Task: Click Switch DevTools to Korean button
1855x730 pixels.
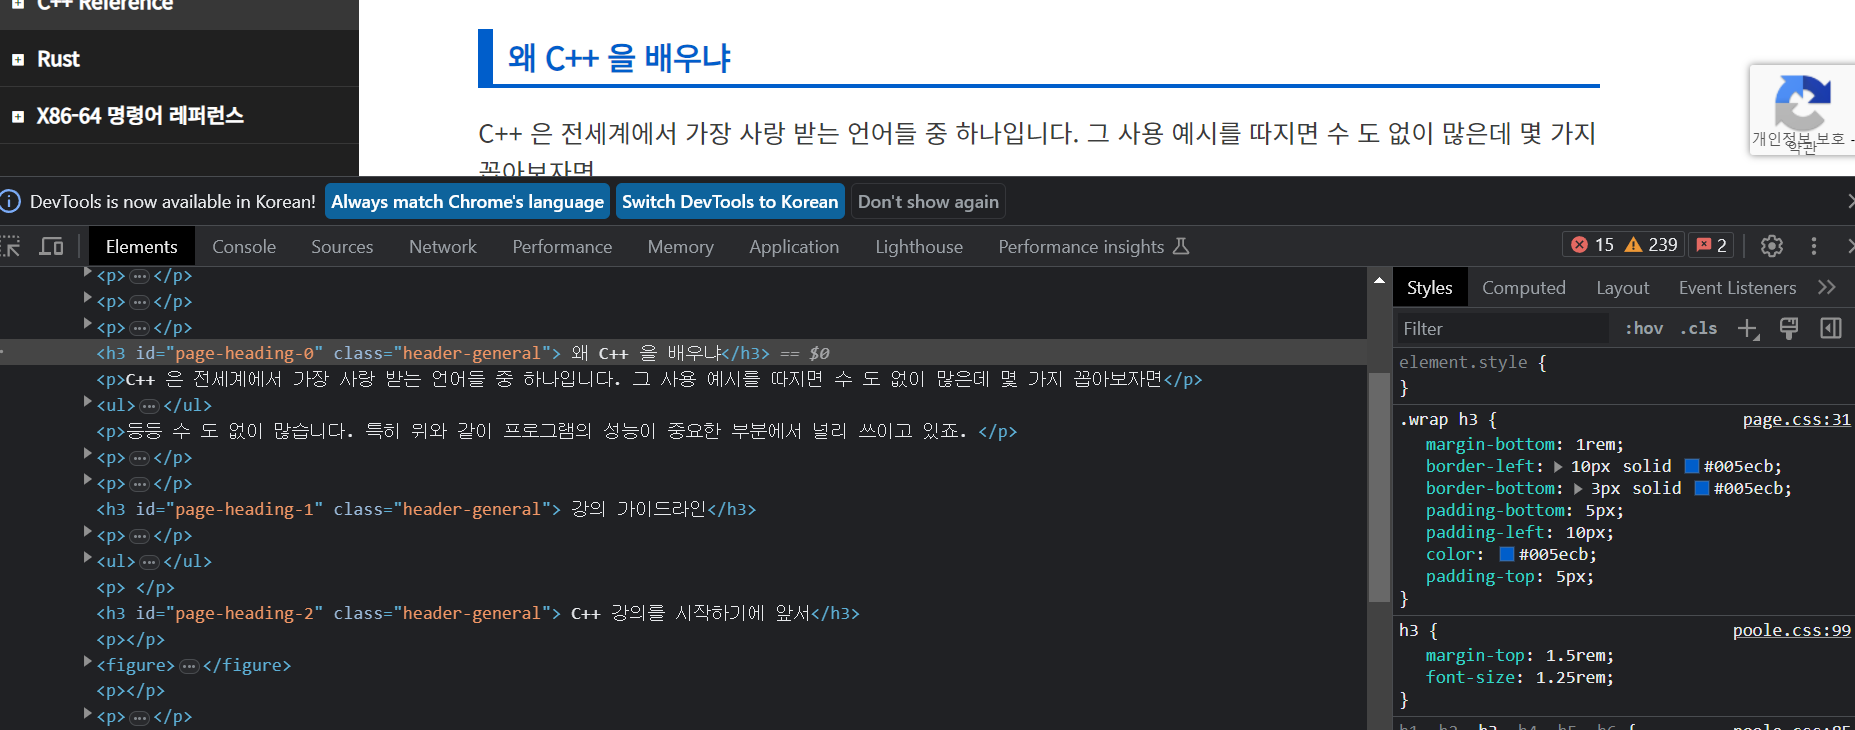Action: 729,202
